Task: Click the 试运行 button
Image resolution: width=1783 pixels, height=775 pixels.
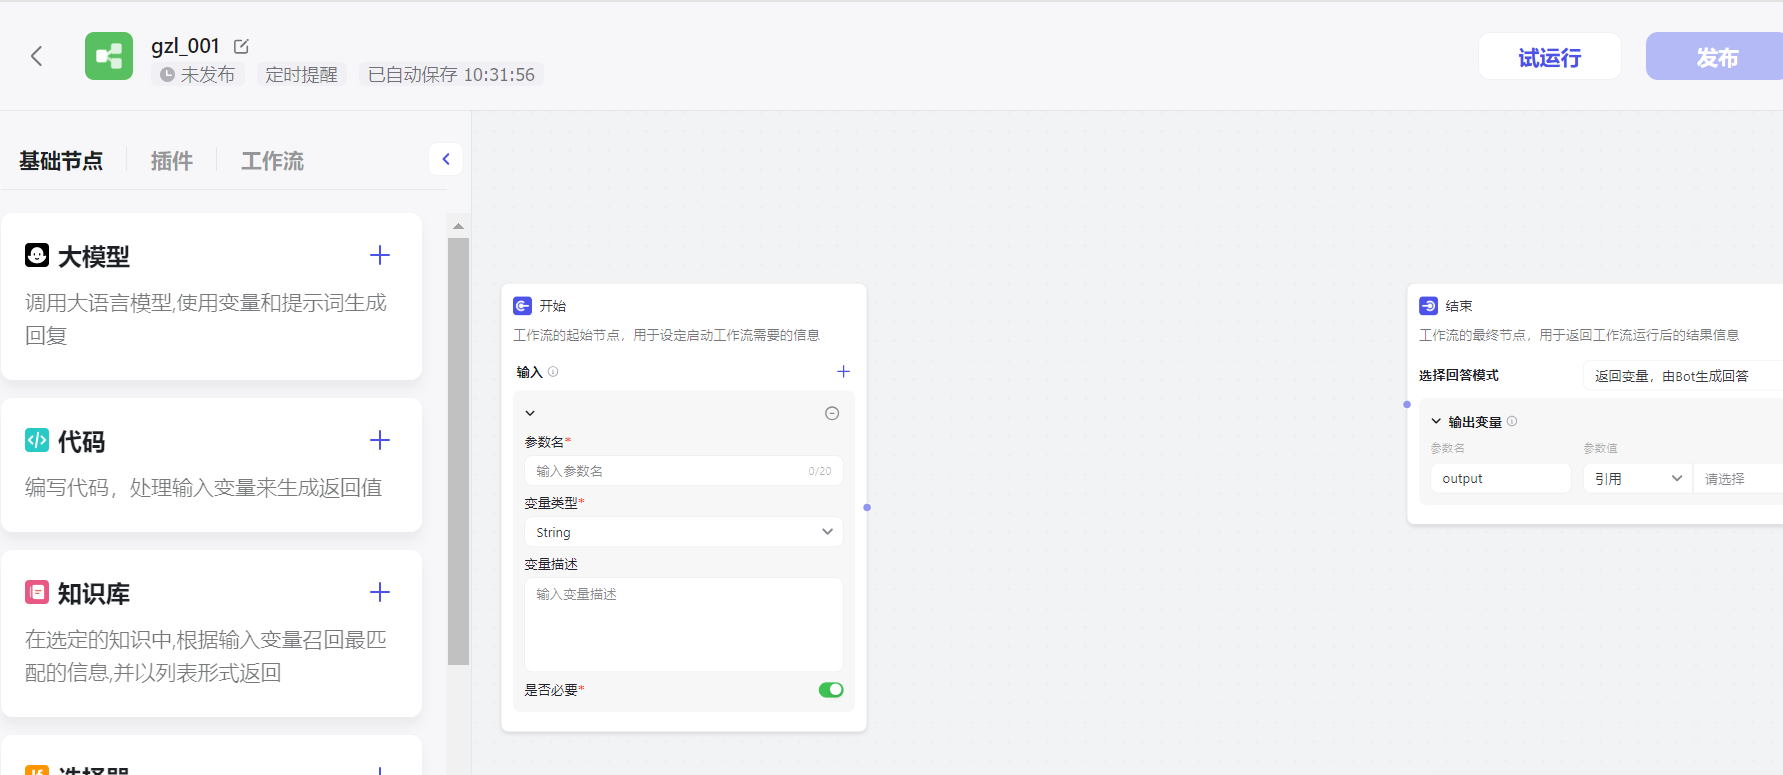Action: [1549, 57]
